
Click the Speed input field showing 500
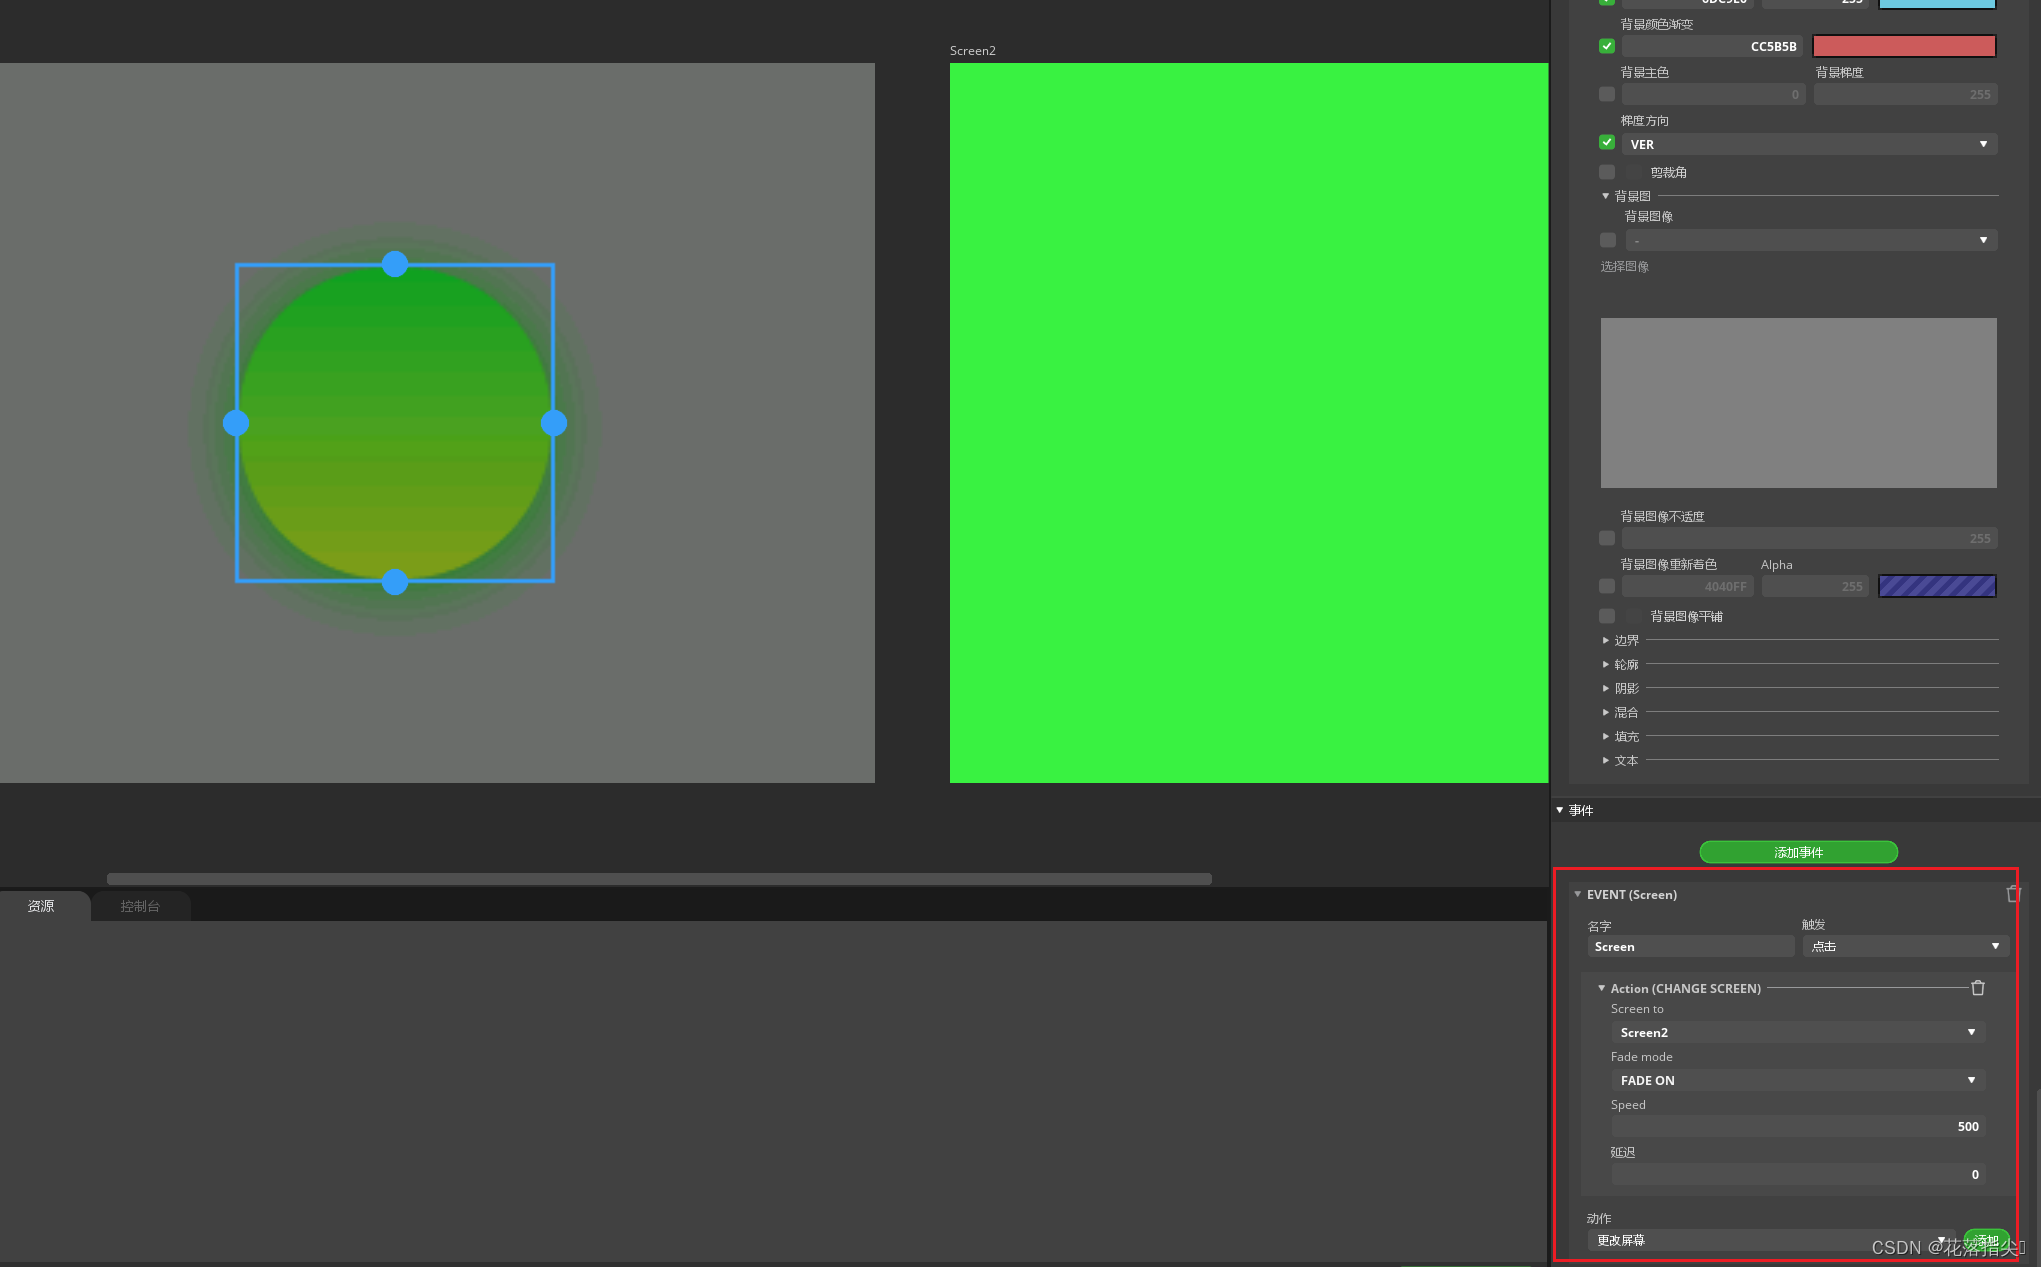(x=1797, y=1126)
